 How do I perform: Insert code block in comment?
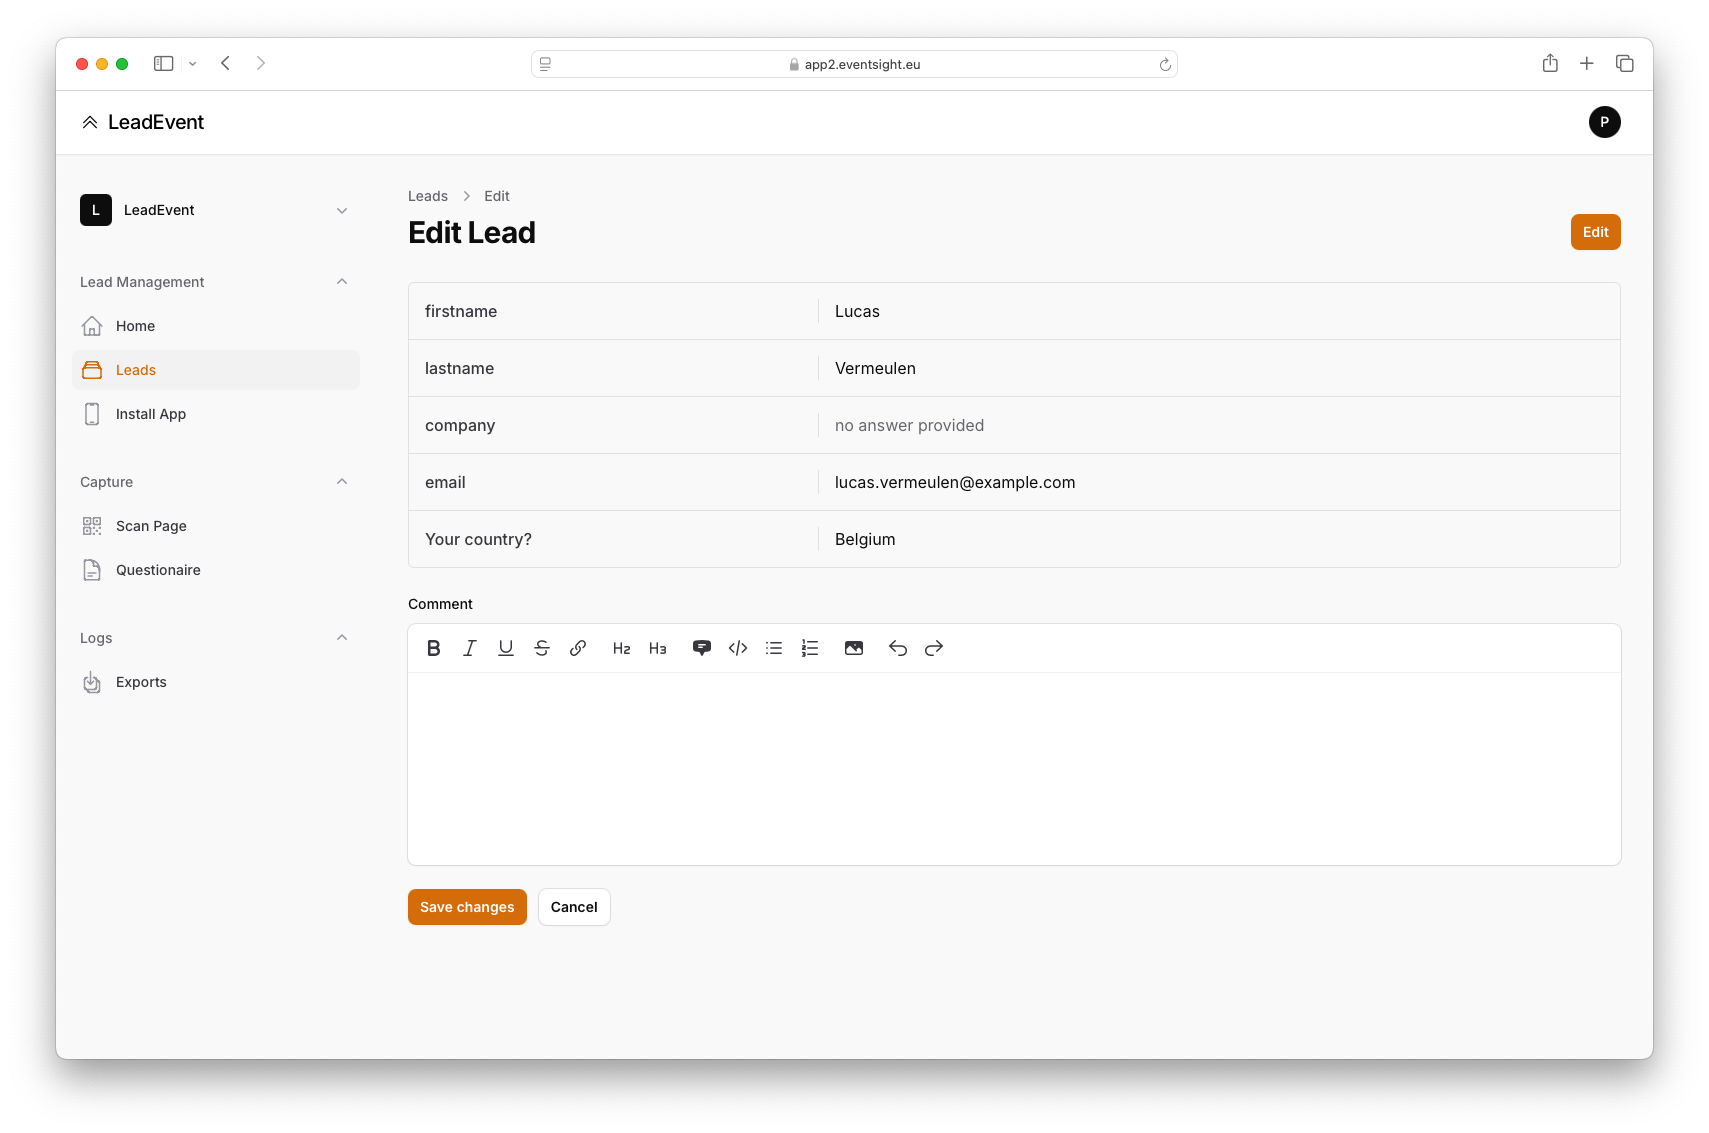pyautogui.click(x=738, y=648)
